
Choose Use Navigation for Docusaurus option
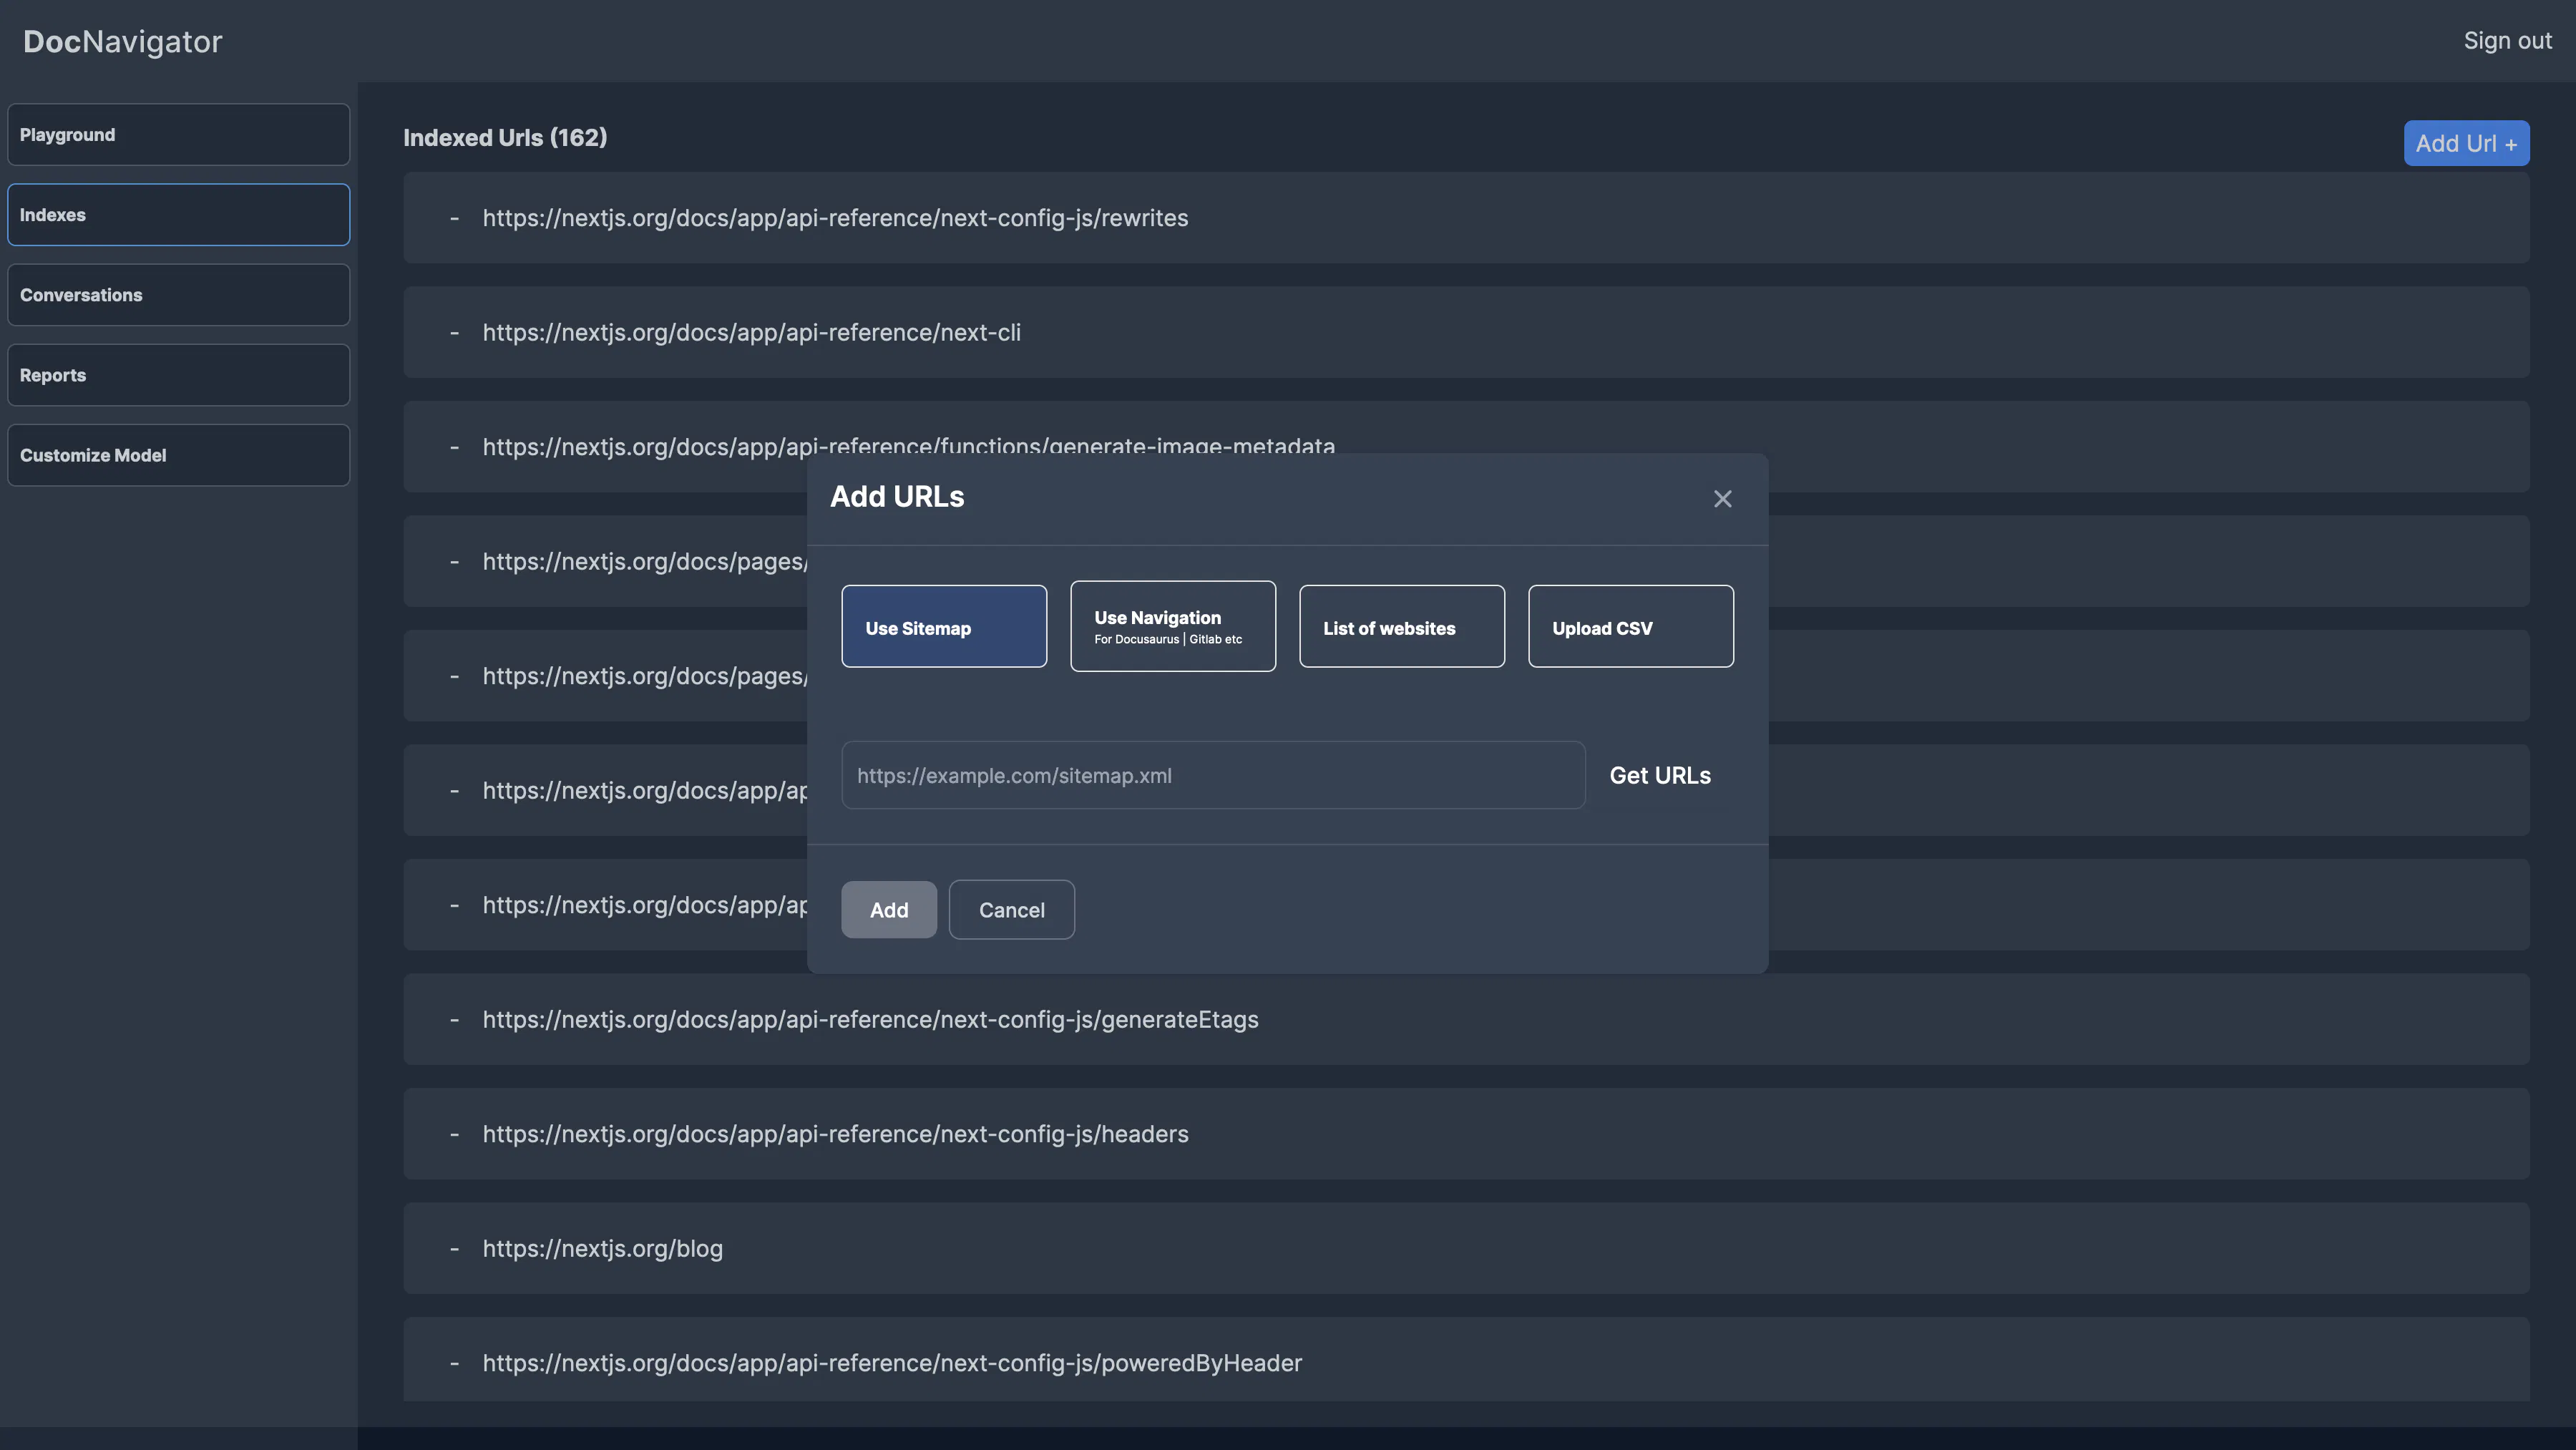coord(1173,626)
